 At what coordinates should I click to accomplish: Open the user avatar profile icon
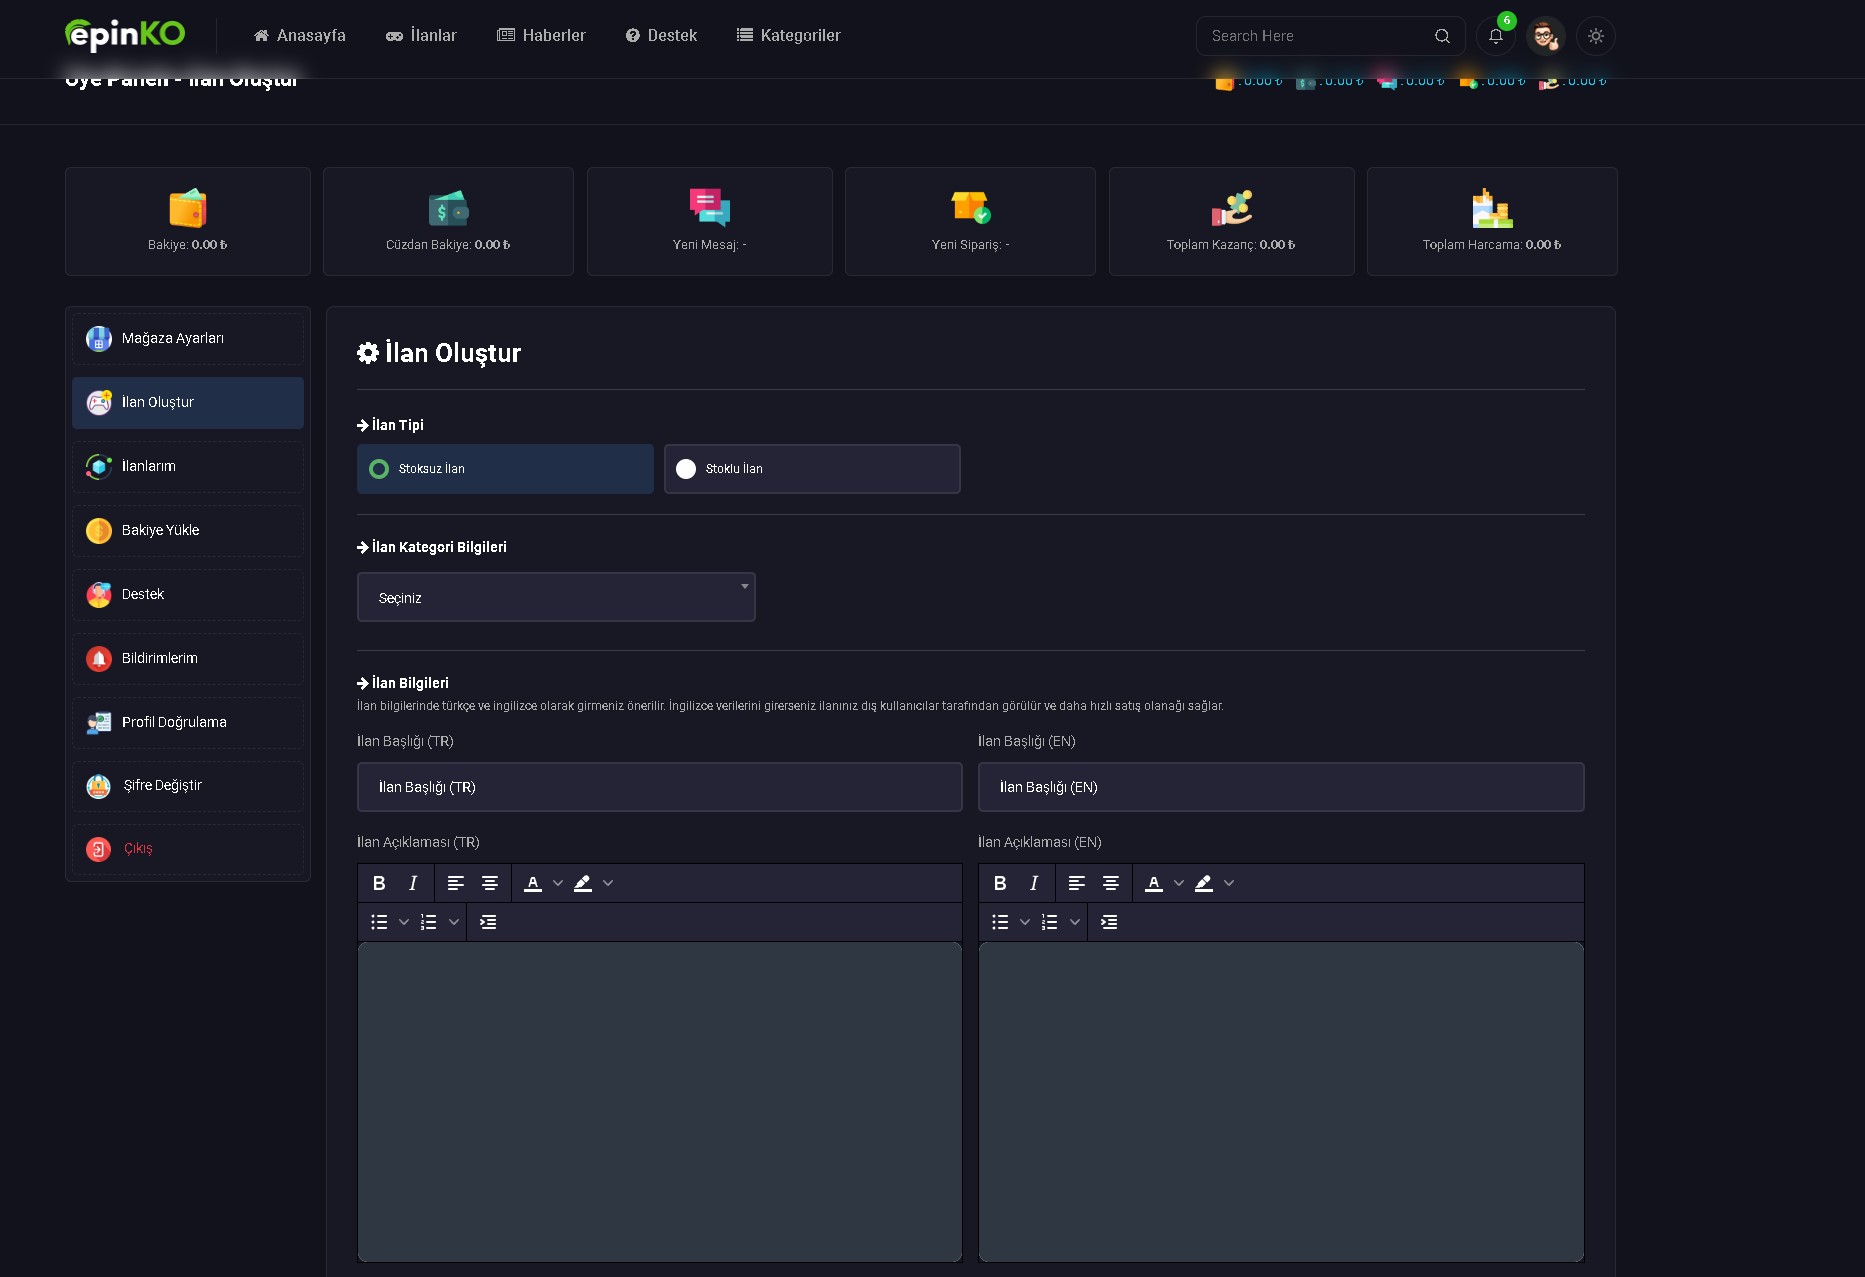[x=1545, y=36]
